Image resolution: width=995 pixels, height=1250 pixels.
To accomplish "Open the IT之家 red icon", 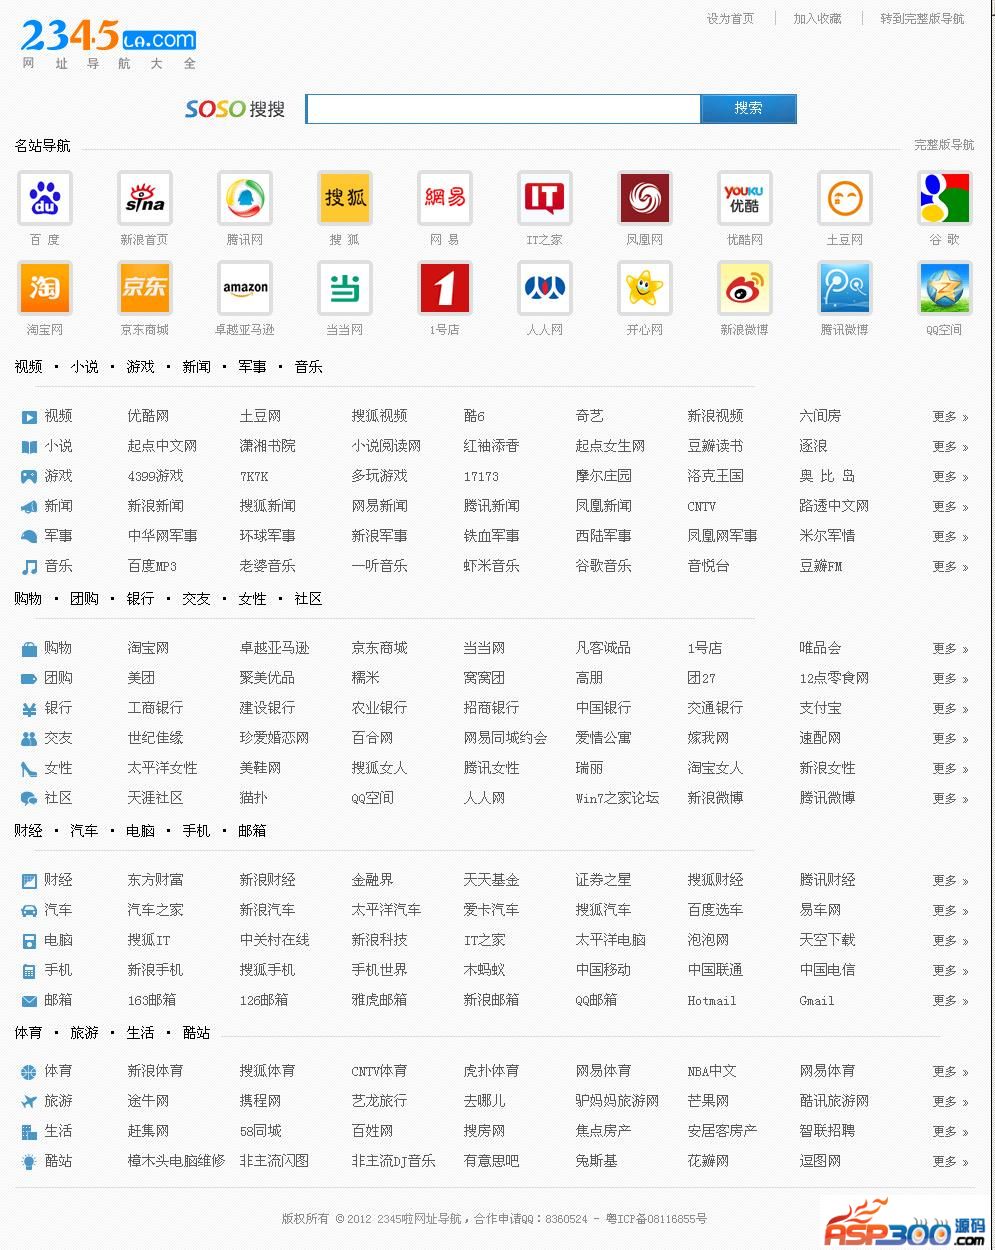I will 545,198.
